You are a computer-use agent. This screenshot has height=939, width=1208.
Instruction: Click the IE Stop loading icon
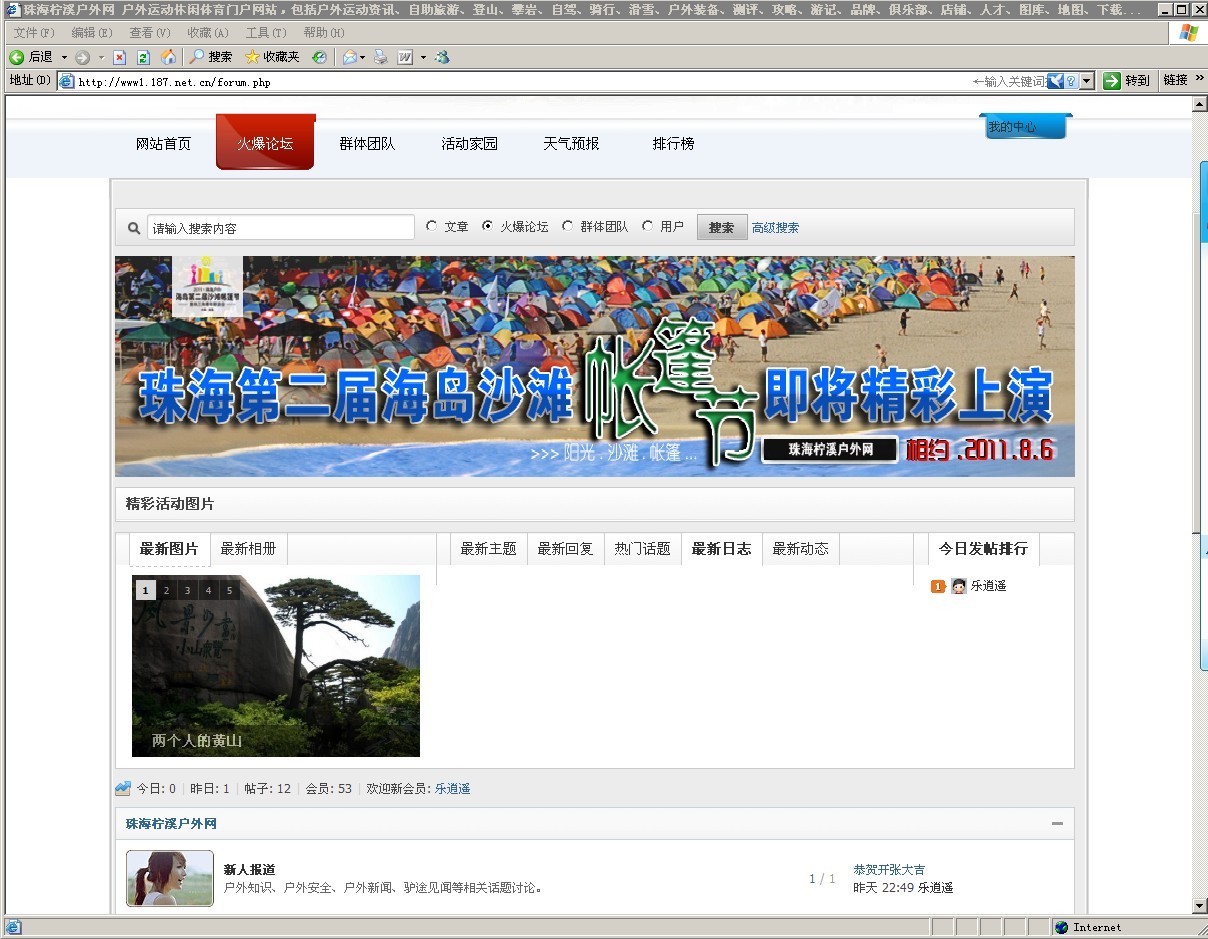coord(119,58)
